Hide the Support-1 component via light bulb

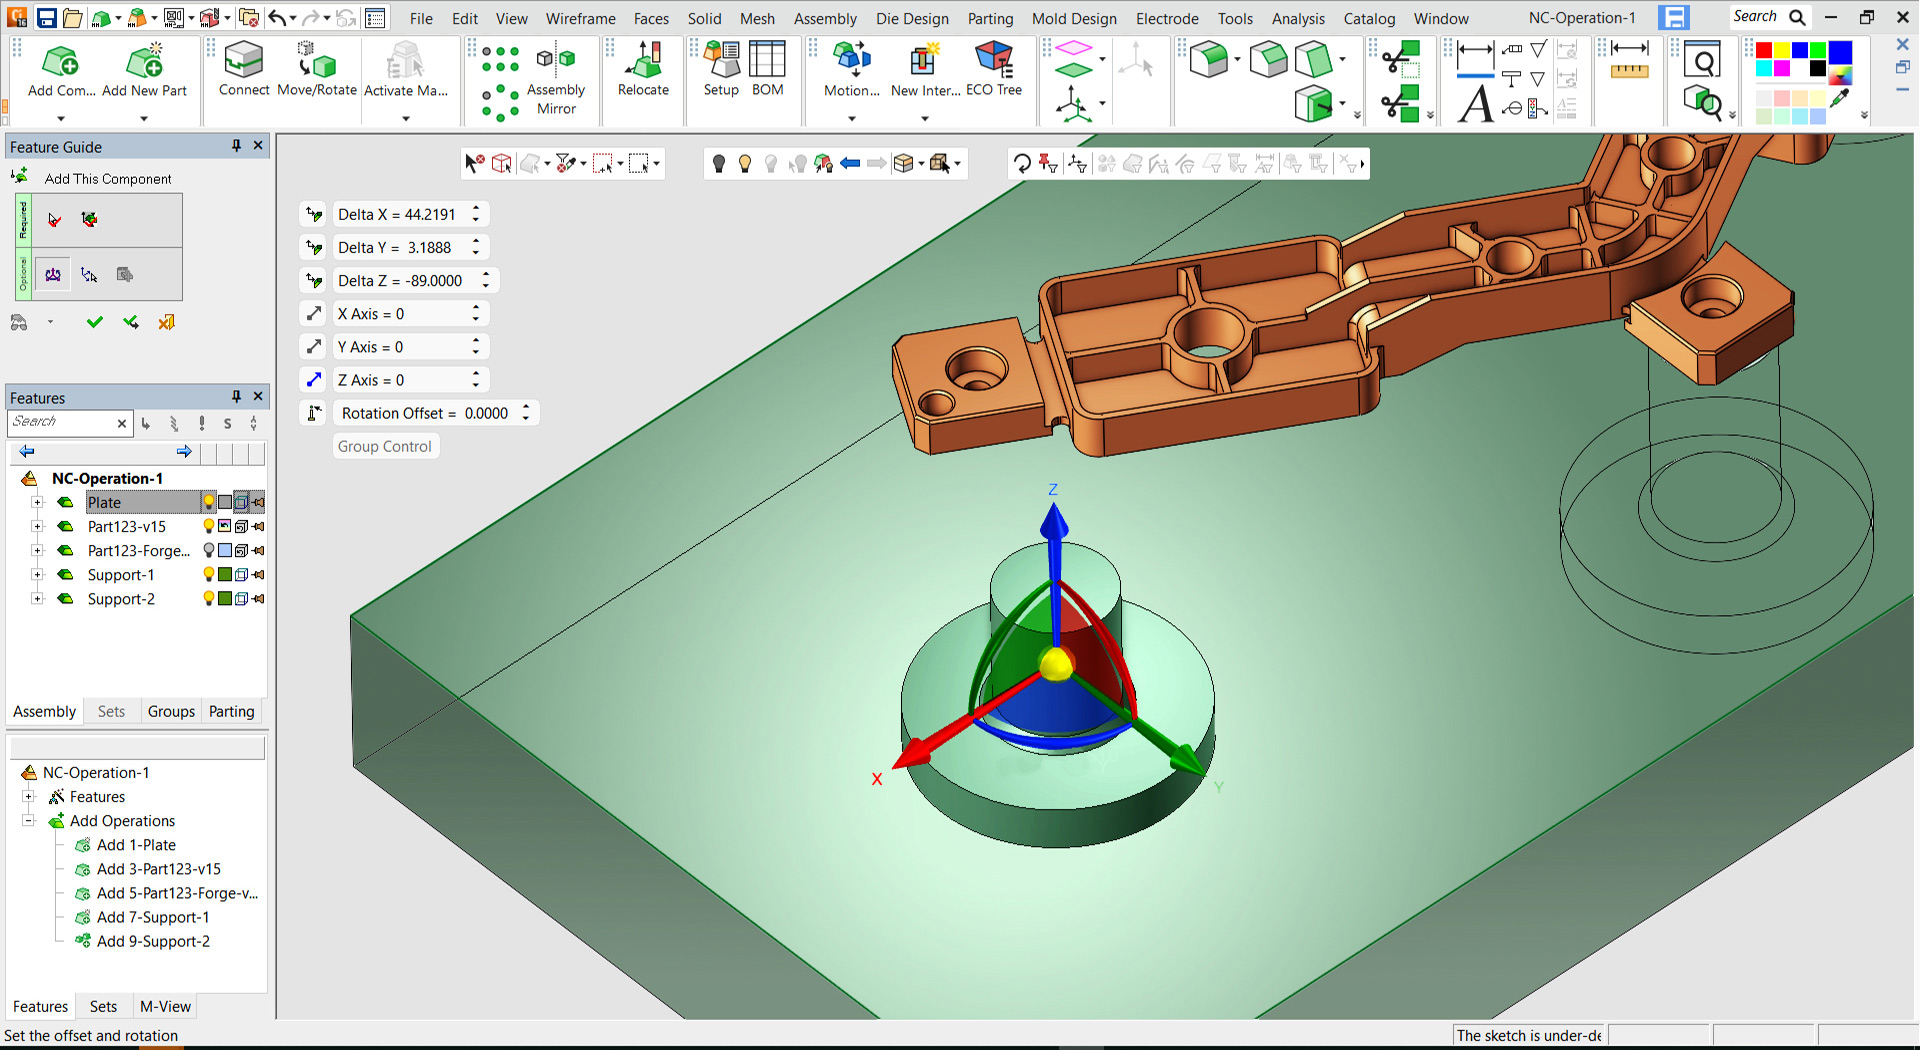209,575
